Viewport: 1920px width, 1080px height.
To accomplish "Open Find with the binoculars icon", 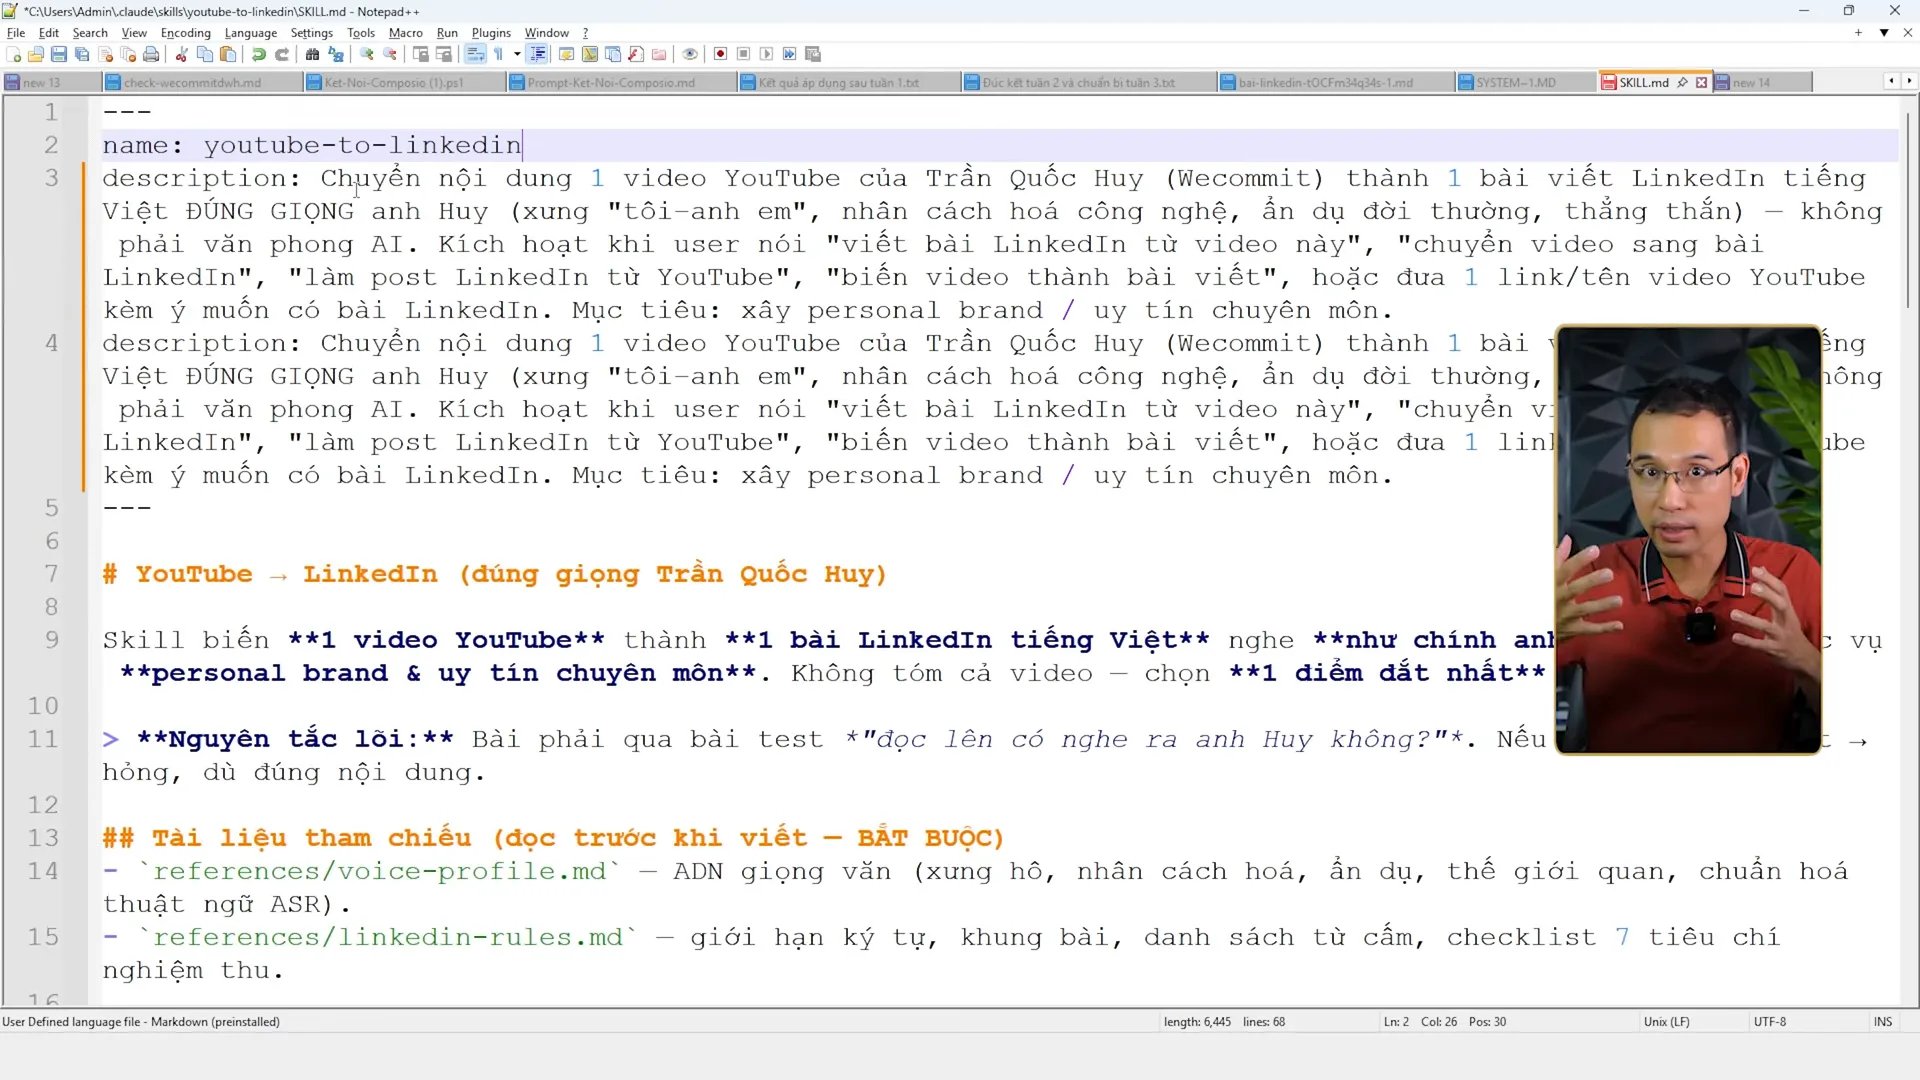I will tap(312, 54).
